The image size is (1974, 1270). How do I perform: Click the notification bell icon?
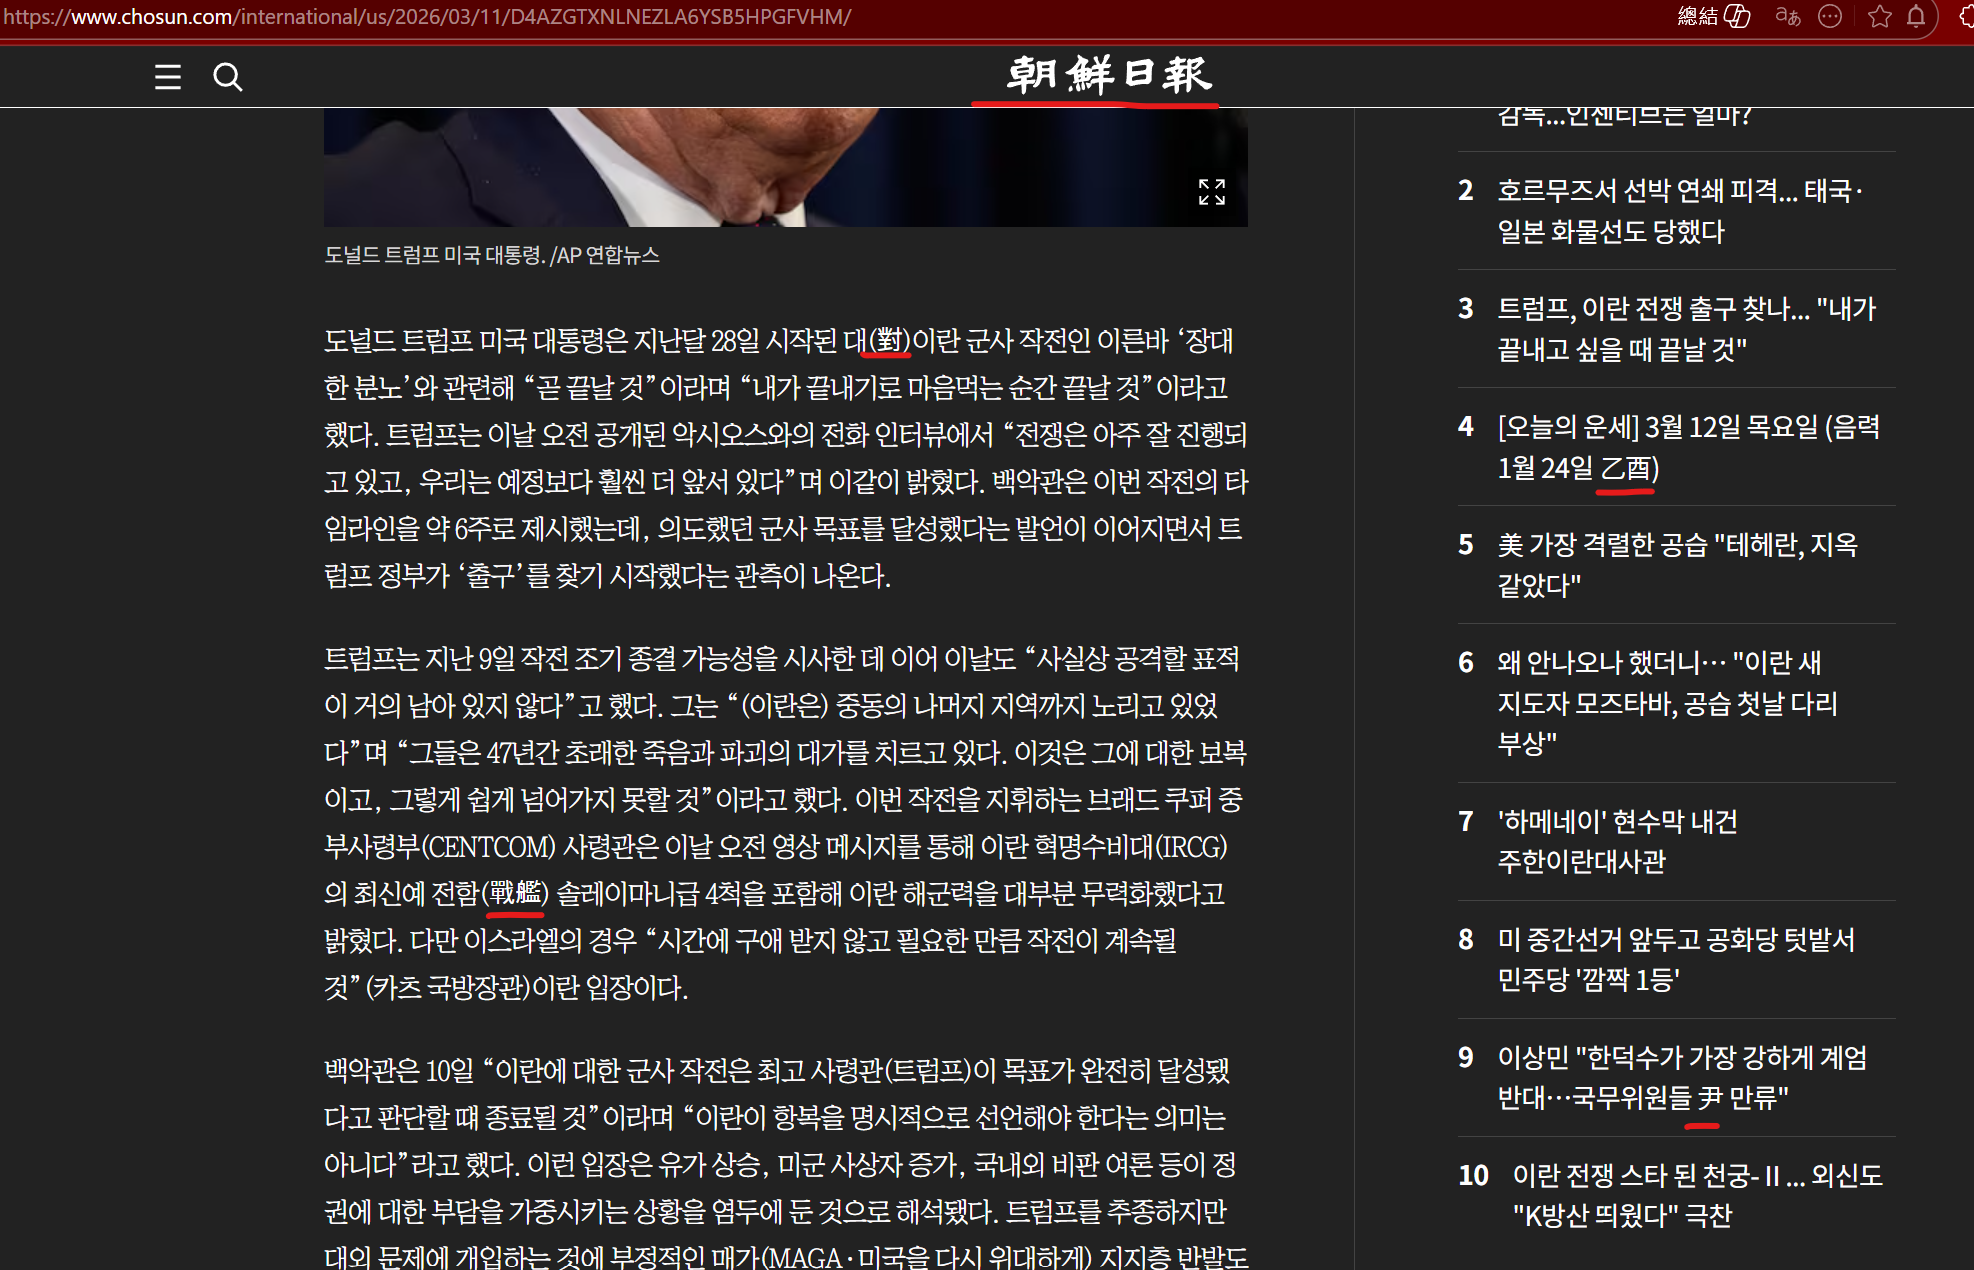coord(1916,17)
